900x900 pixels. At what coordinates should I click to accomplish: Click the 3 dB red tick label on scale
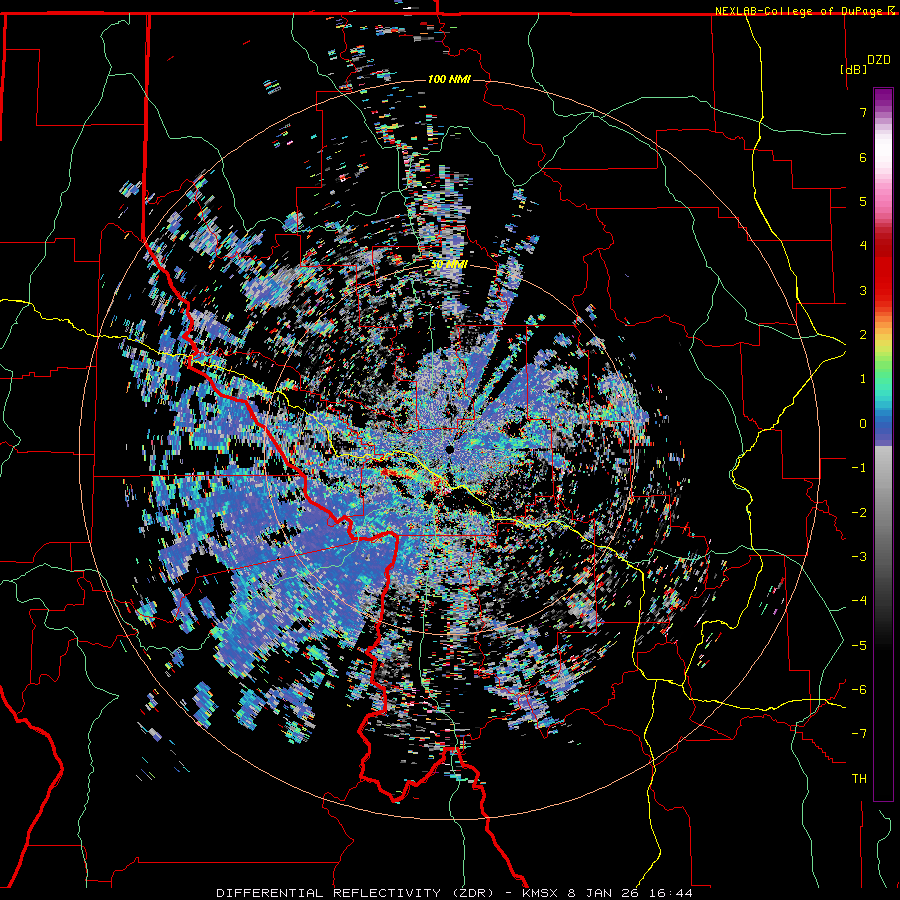point(863,290)
